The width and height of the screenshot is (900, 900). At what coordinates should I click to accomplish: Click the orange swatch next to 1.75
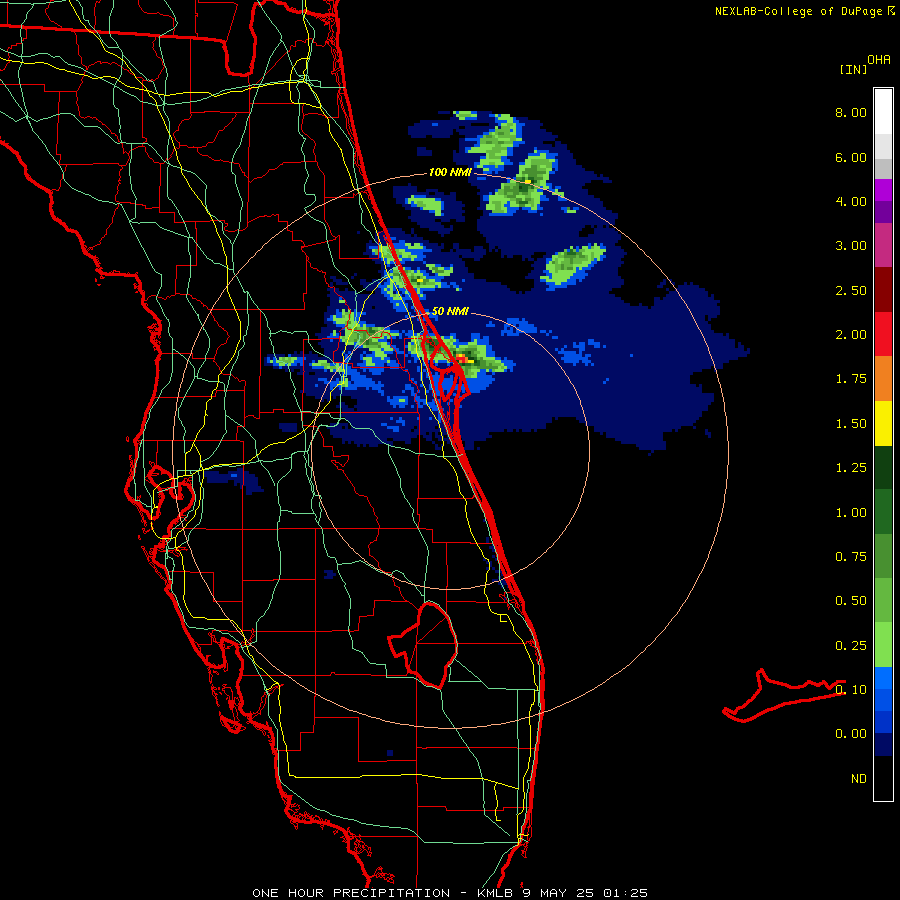click(x=883, y=379)
